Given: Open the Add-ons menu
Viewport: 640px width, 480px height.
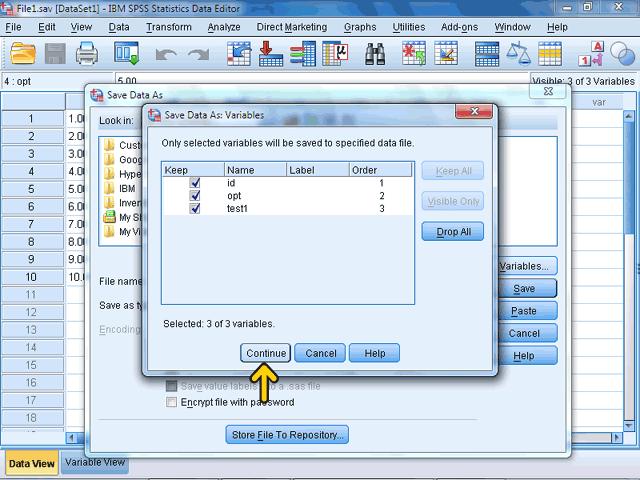Looking at the screenshot, I should click(459, 27).
